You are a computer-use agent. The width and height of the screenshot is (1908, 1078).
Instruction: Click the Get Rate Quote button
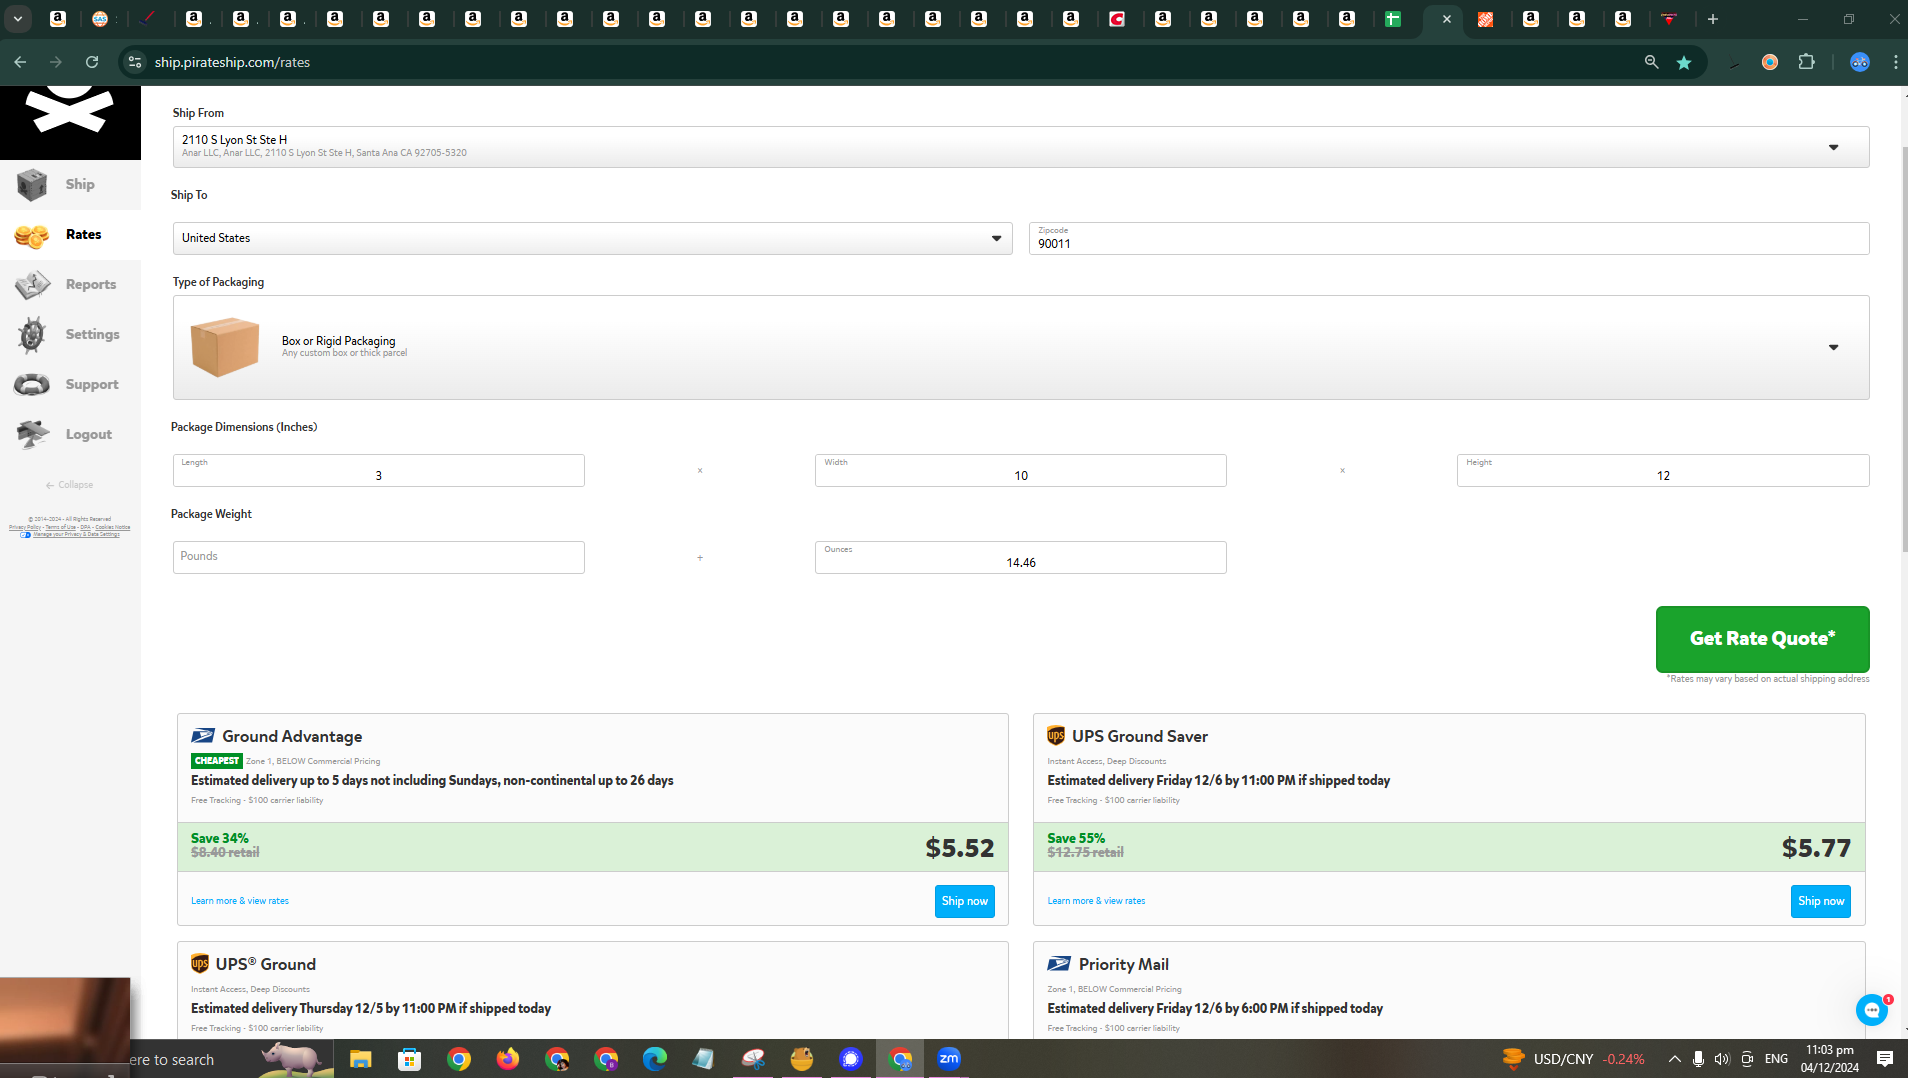point(1762,639)
